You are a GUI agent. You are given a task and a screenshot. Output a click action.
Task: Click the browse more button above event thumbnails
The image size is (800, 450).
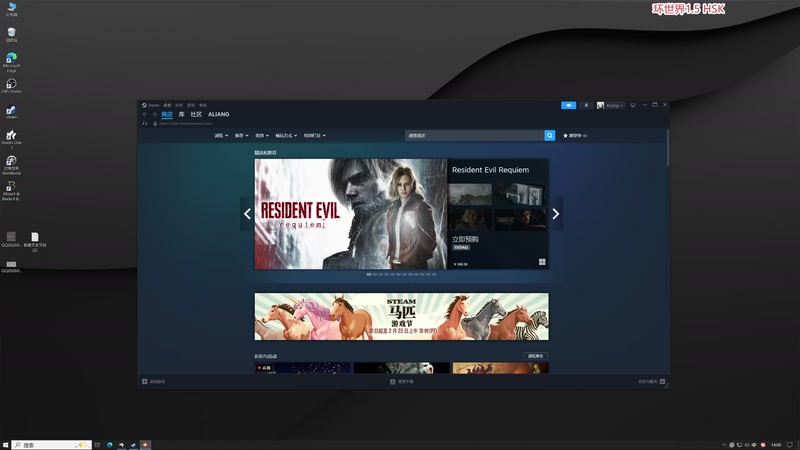(x=536, y=356)
